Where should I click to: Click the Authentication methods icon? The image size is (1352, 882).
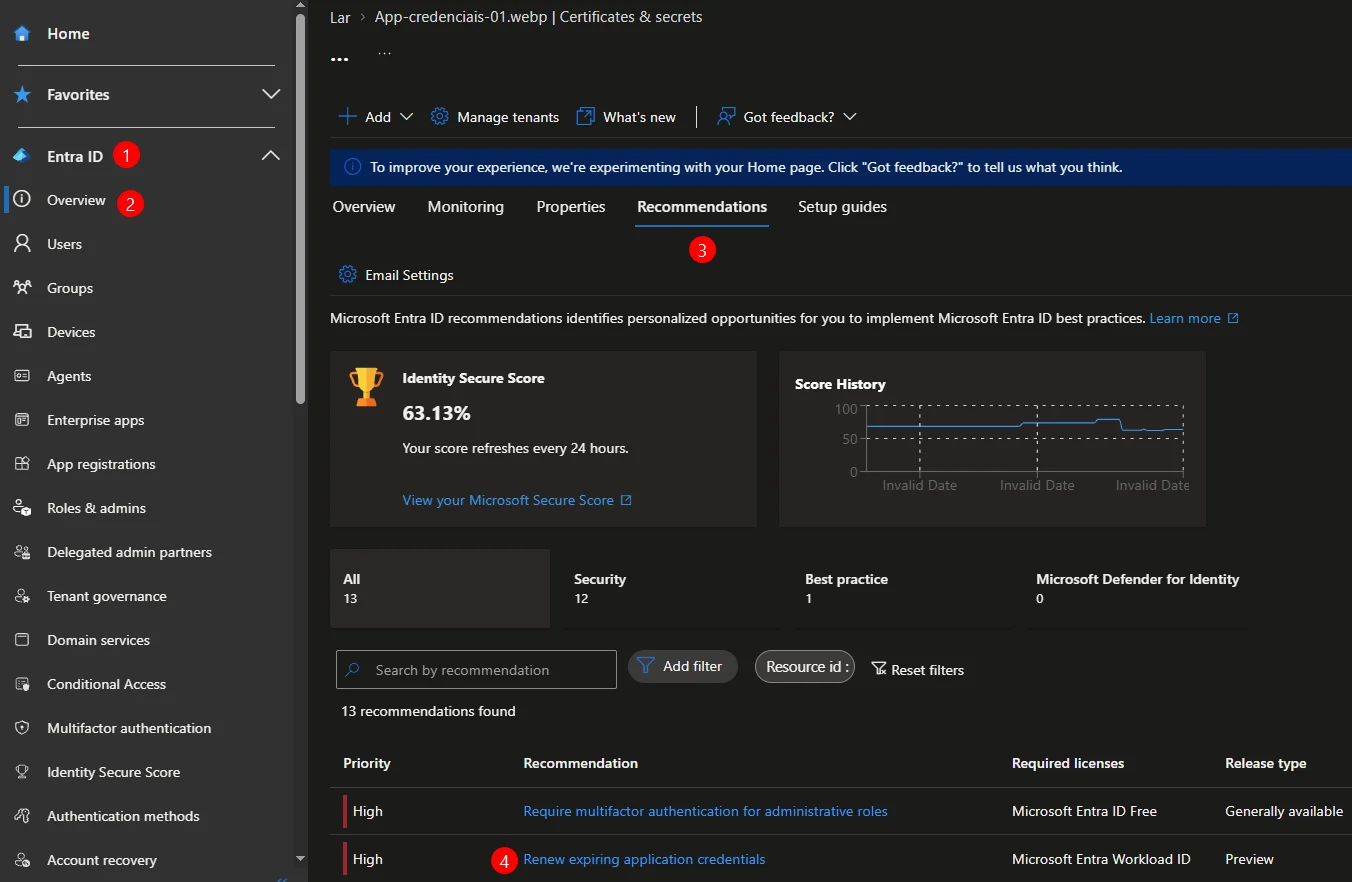tap(22, 816)
